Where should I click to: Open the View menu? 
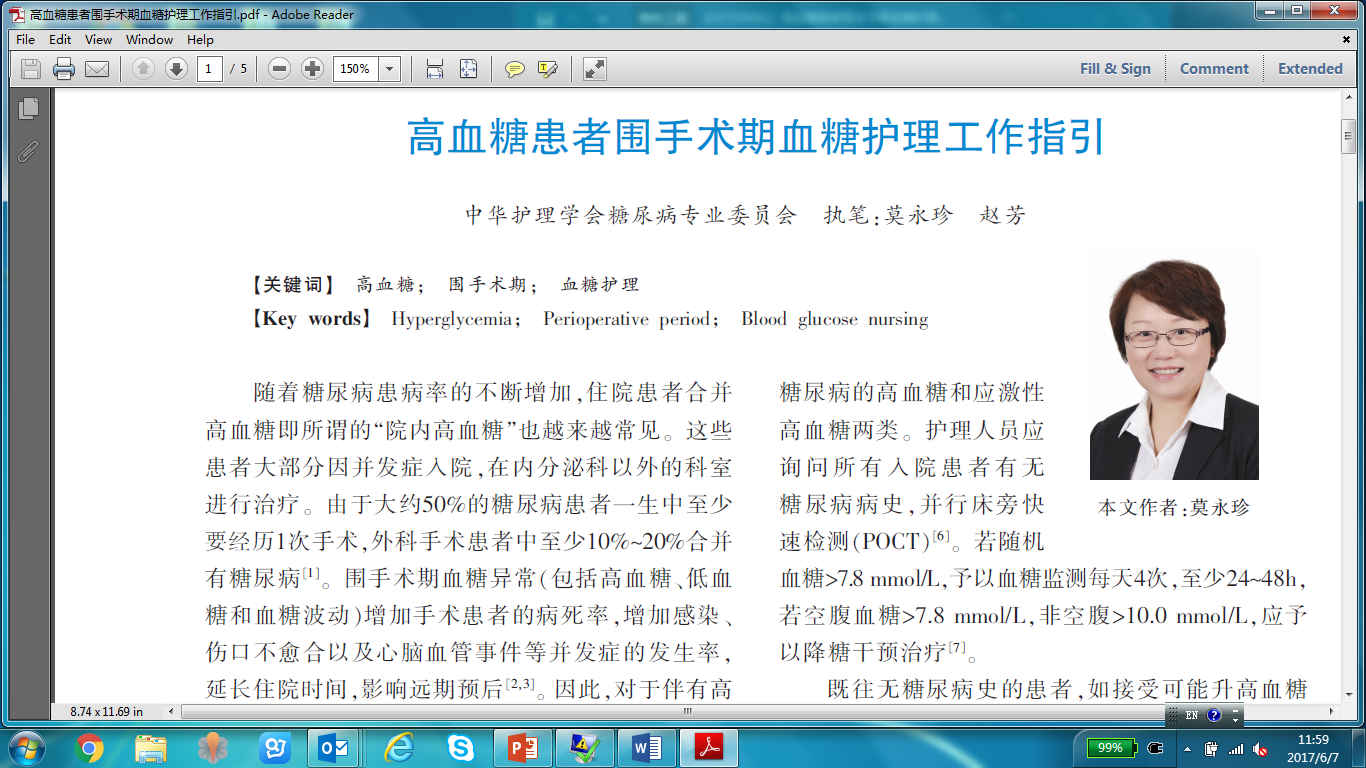click(x=98, y=40)
